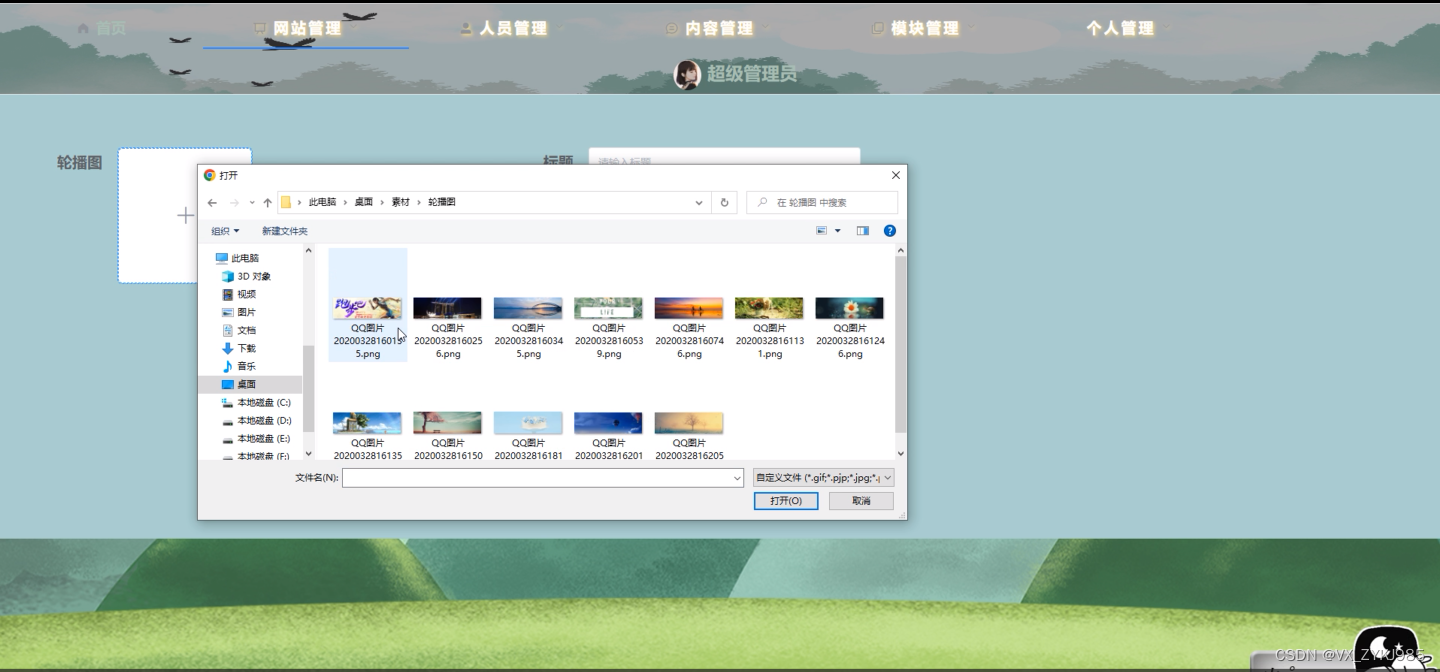Go up one folder level

[267, 202]
